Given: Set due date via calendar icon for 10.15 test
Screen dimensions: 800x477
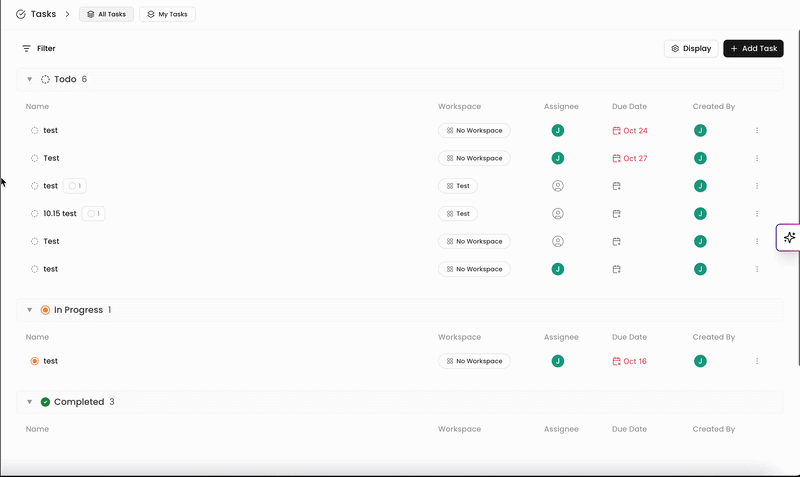Looking at the screenshot, I should 616,214.
